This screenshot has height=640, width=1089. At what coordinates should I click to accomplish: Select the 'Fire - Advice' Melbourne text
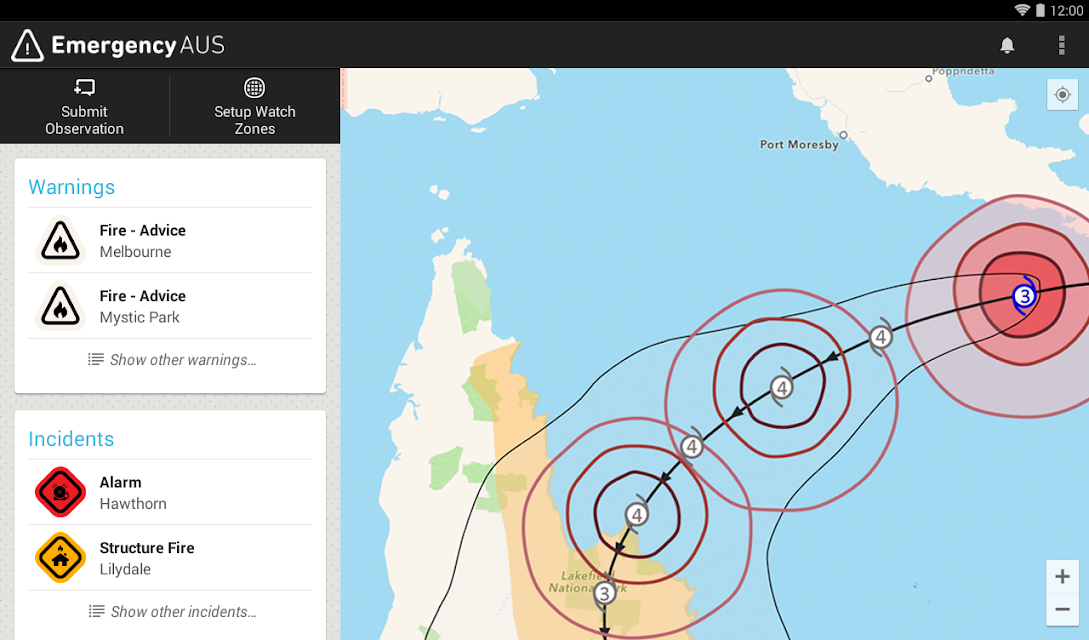(142, 230)
